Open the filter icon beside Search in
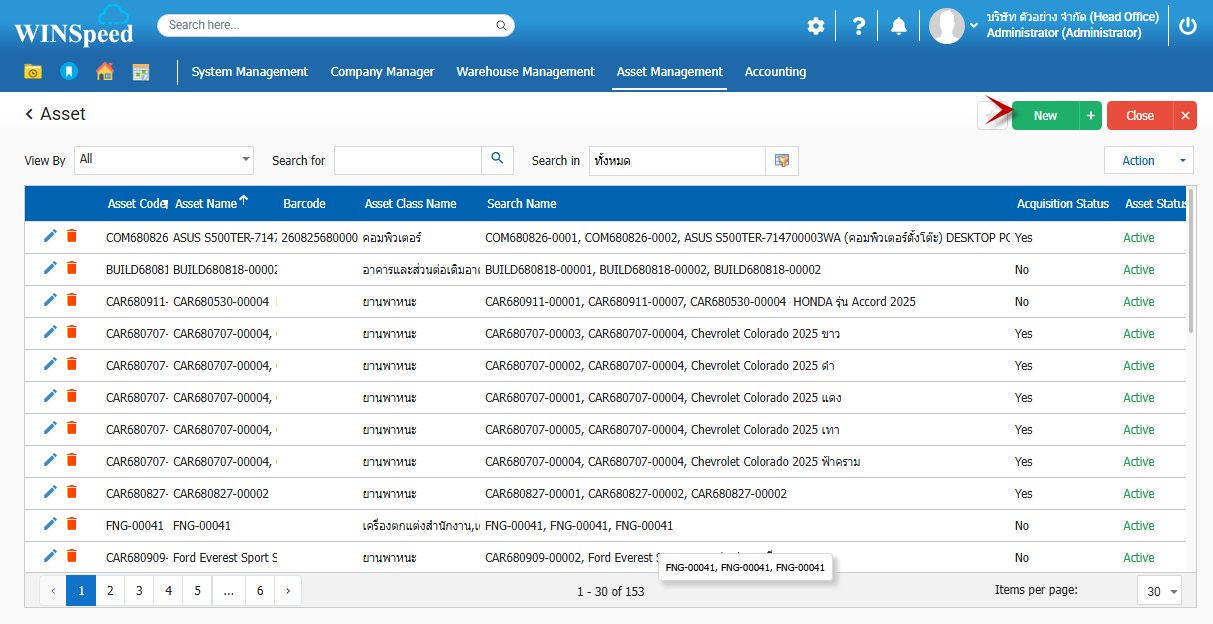This screenshot has width=1213, height=624. [782, 161]
